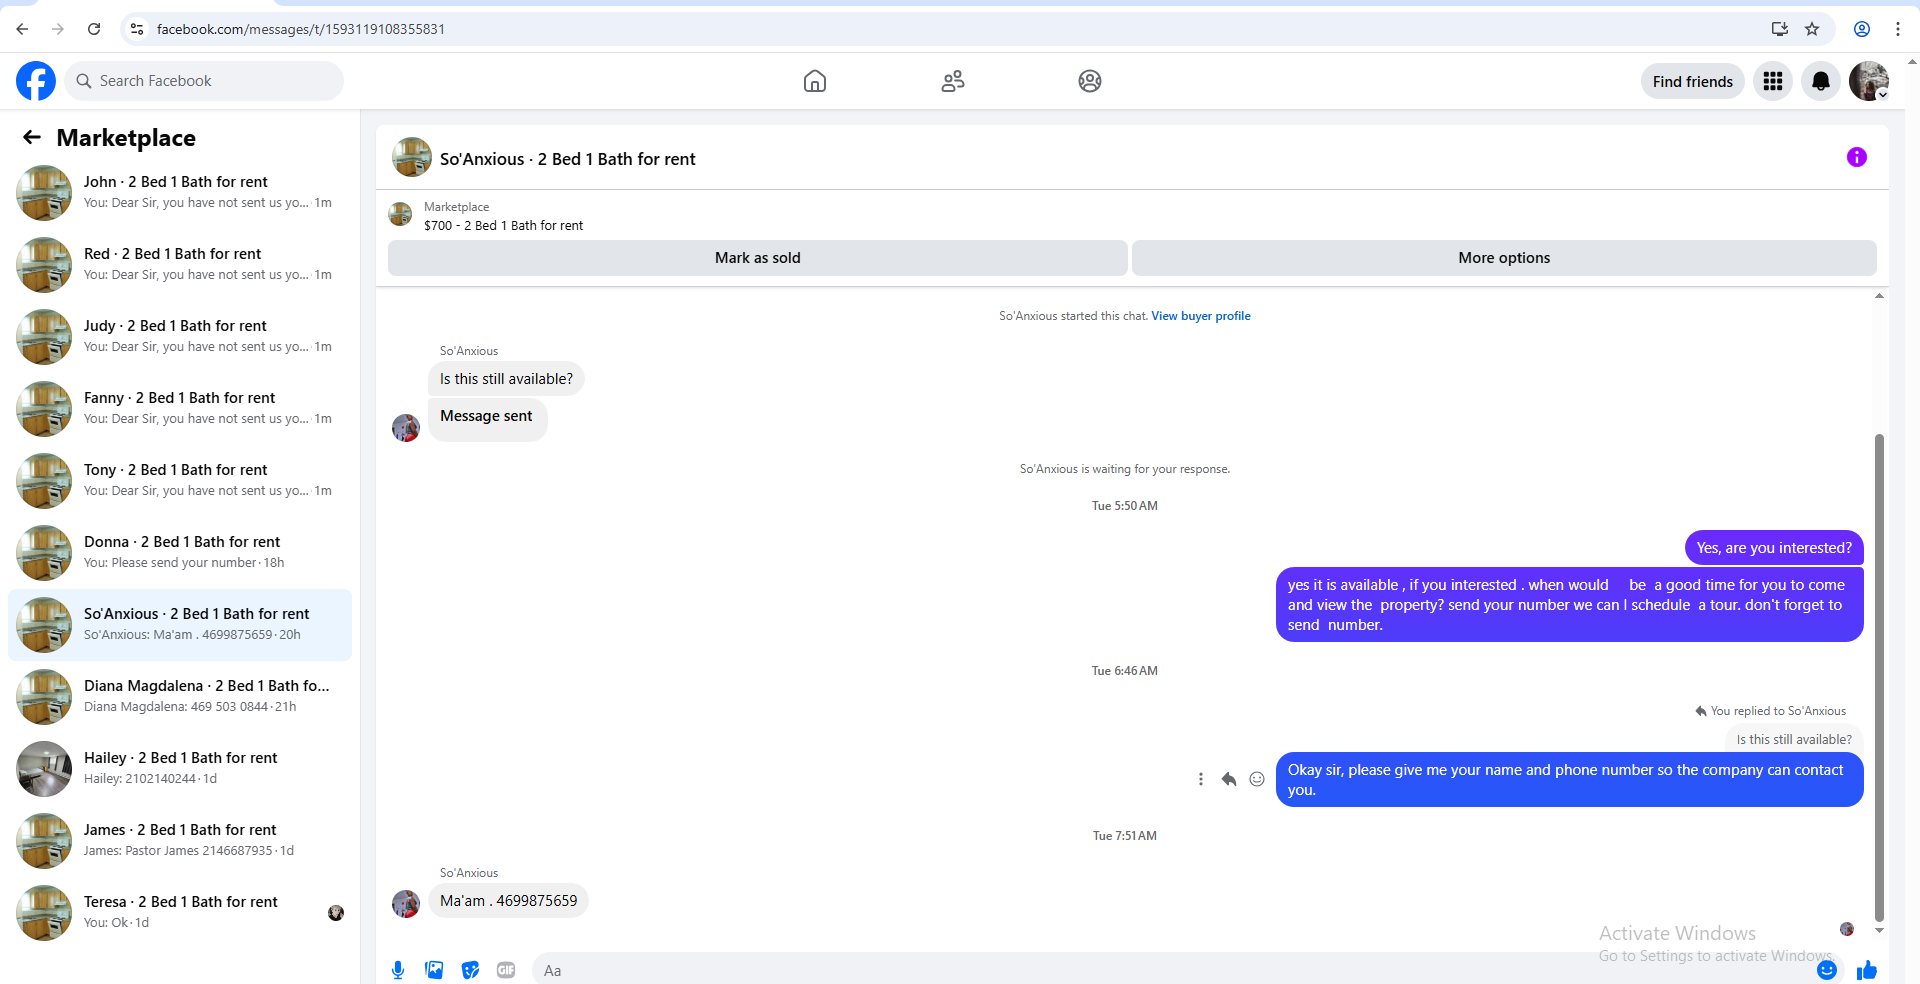This screenshot has height=984, width=1920.
Task: Open the Facebook logo home link
Action: click(x=36, y=81)
